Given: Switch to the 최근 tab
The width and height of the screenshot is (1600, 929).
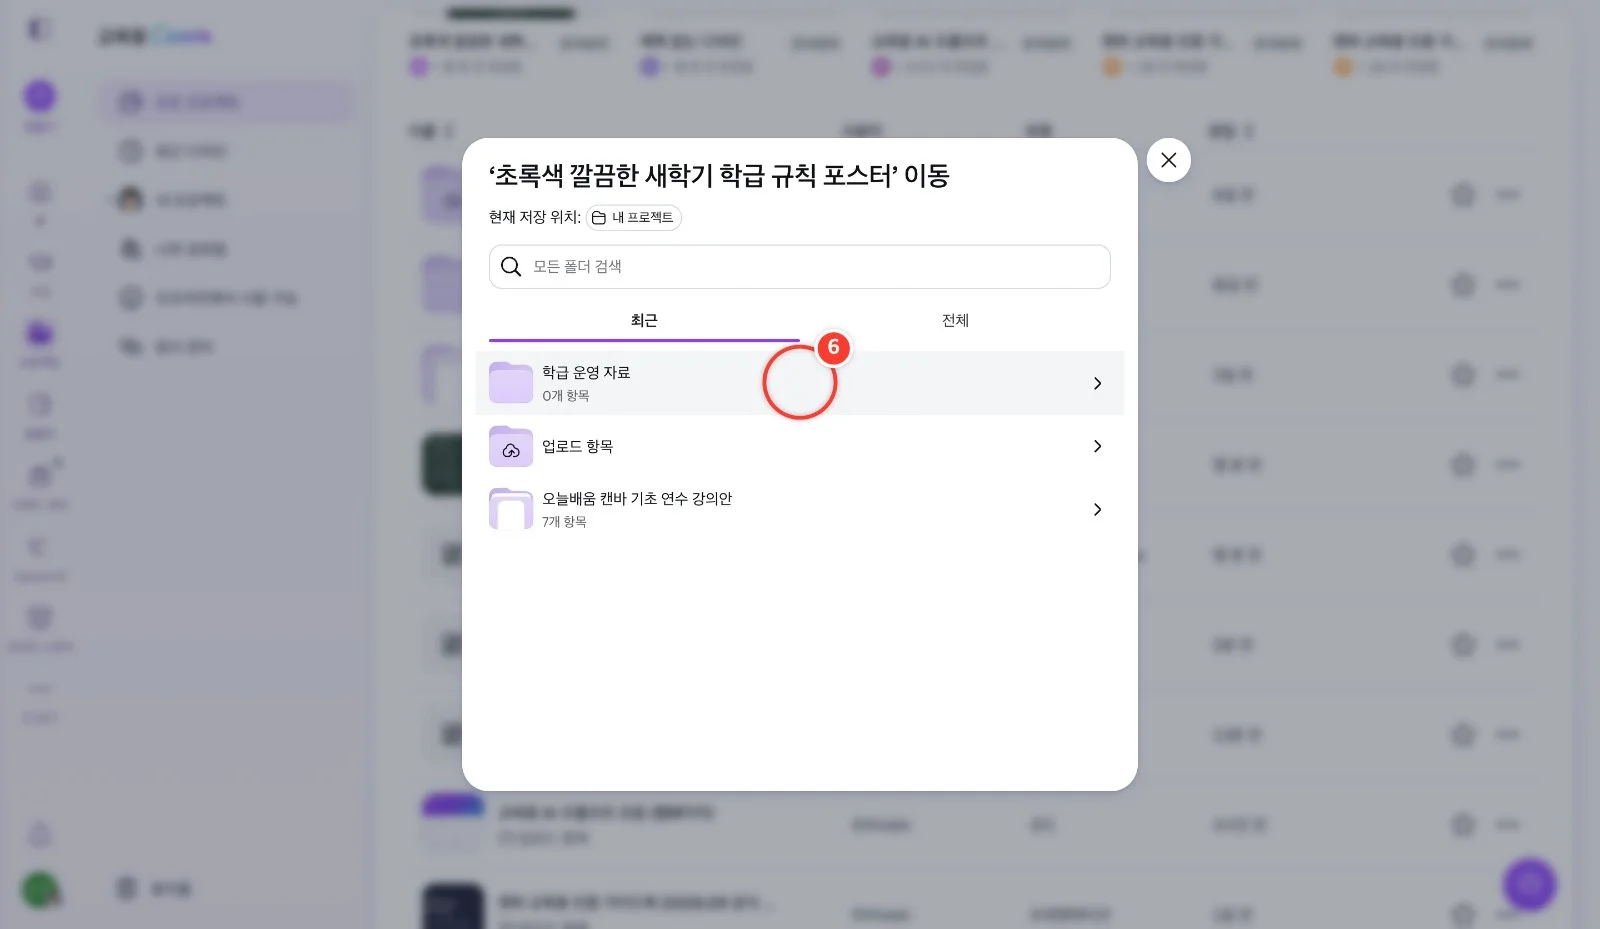Looking at the screenshot, I should tap(644, 320).
